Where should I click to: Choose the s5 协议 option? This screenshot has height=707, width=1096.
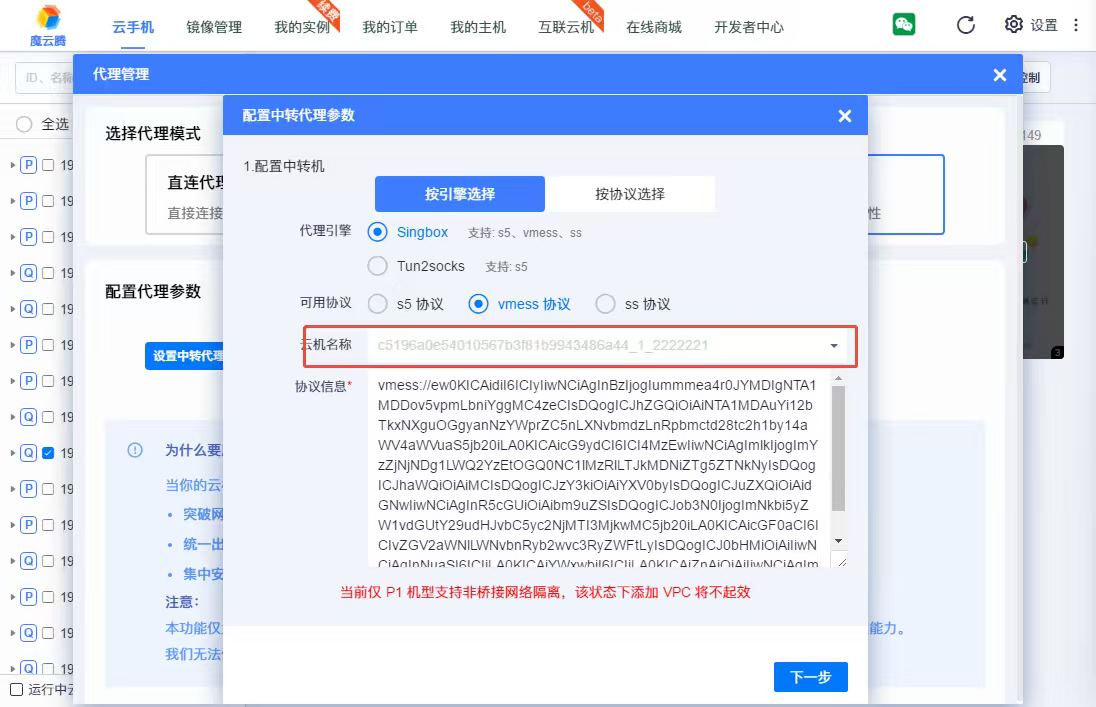(377, 304)
